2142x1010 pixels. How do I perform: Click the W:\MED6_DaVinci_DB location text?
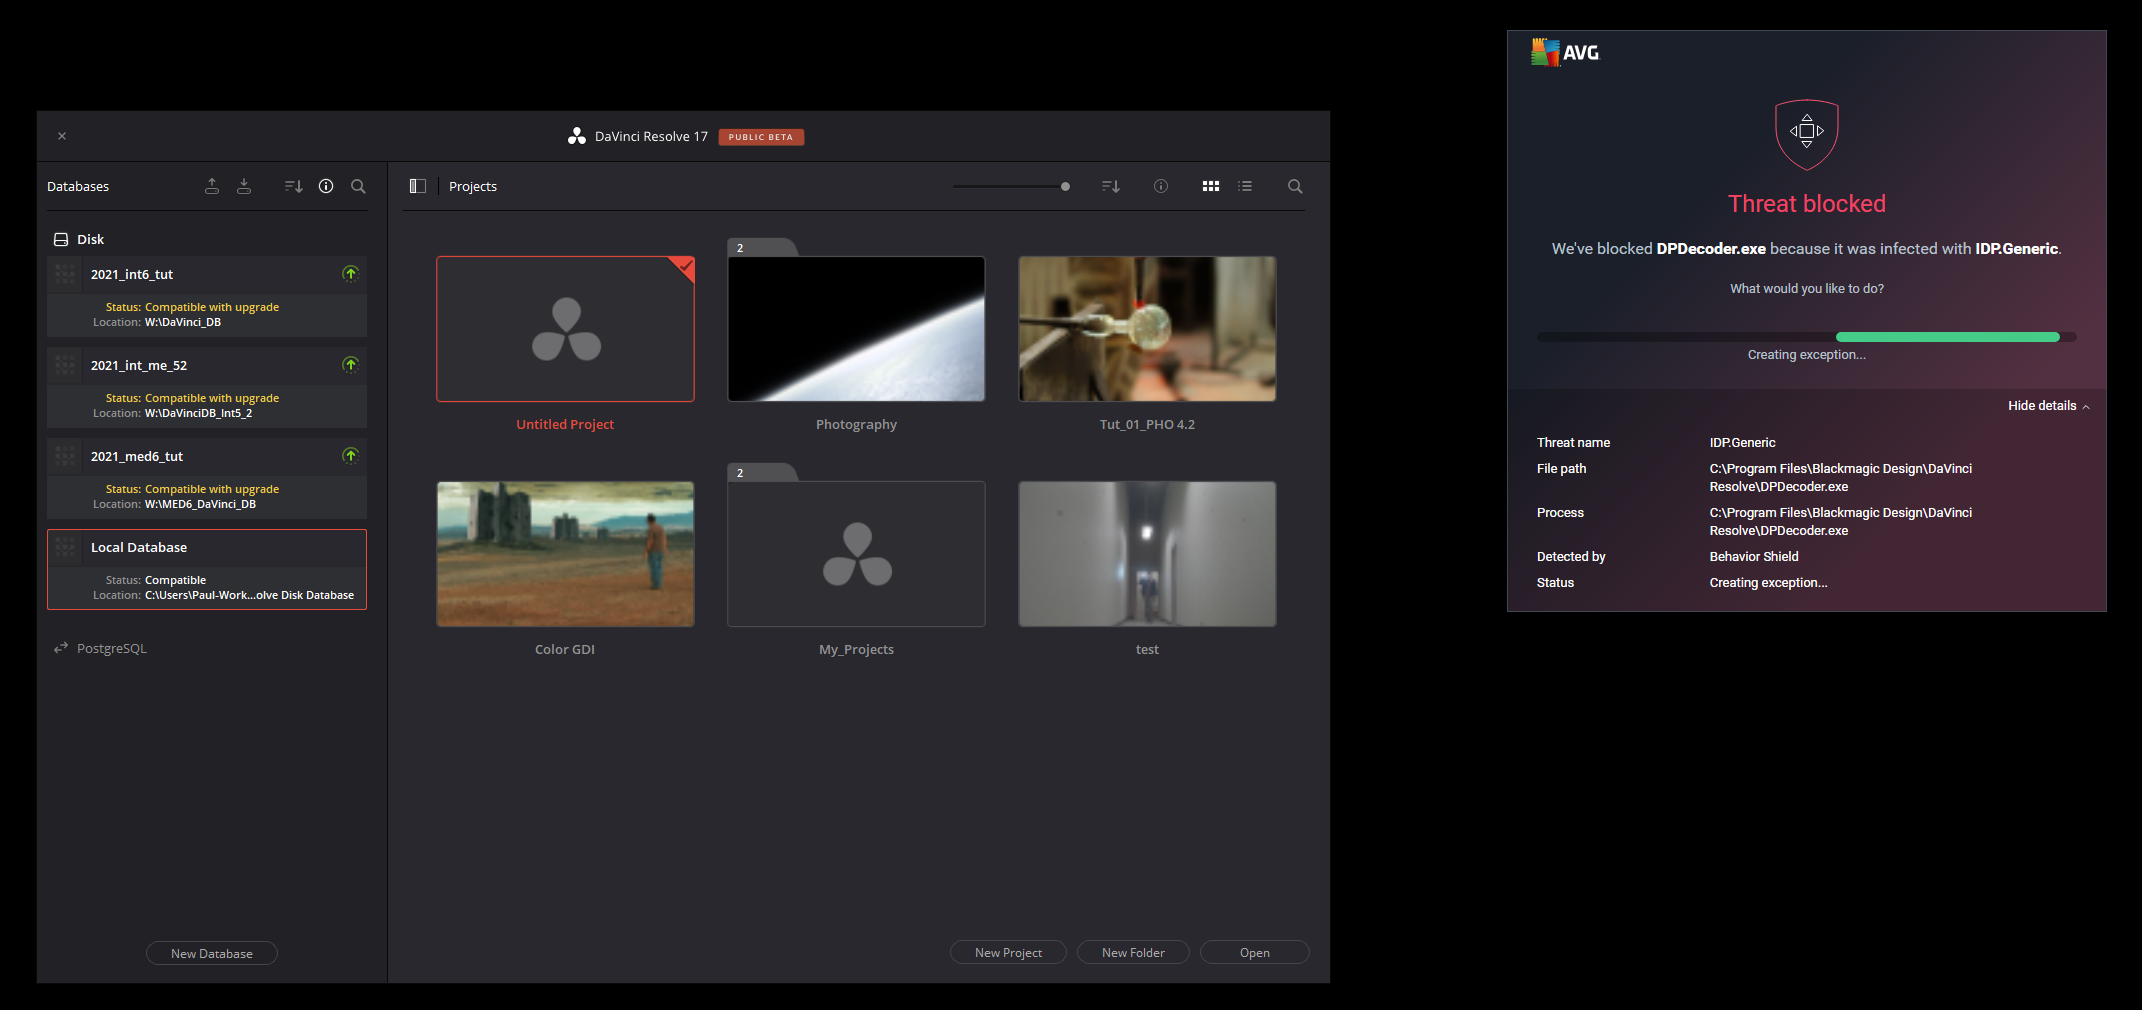point(200,504)
